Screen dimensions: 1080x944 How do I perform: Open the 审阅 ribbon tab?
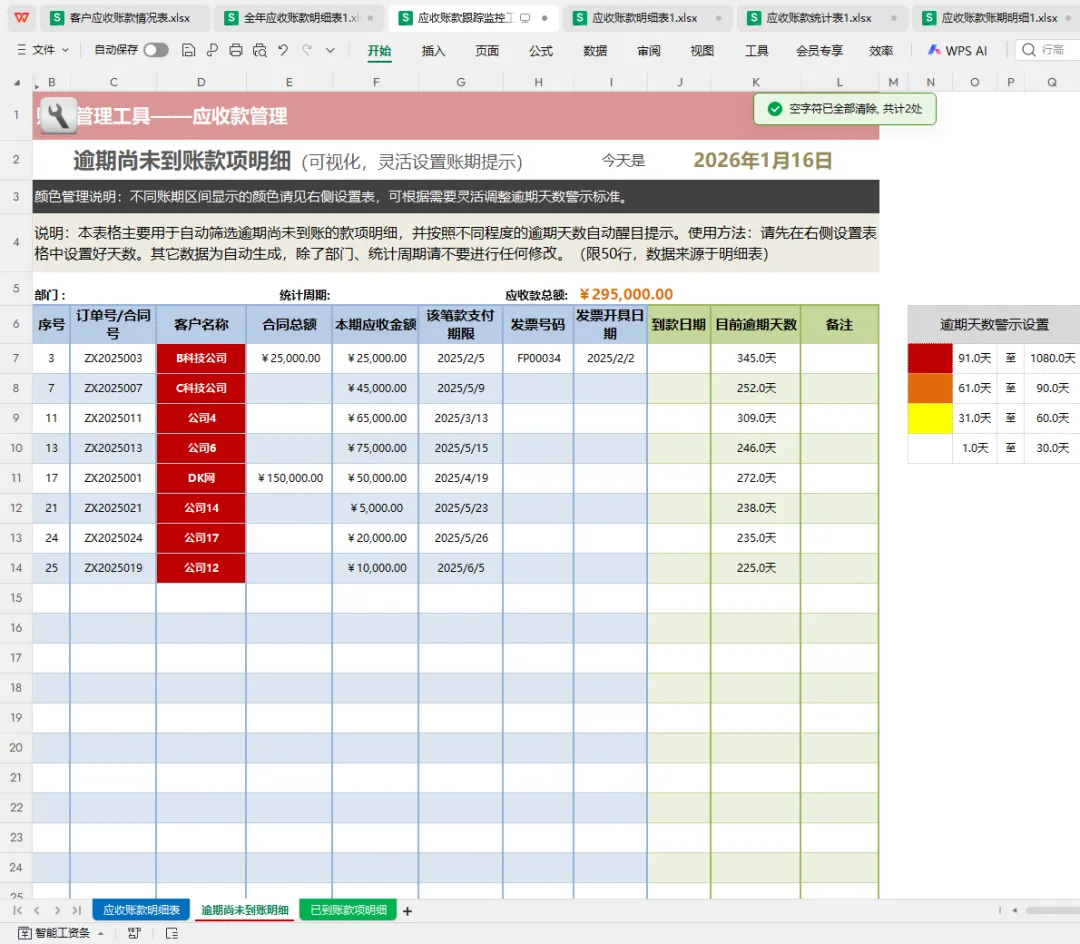[649, 50]
